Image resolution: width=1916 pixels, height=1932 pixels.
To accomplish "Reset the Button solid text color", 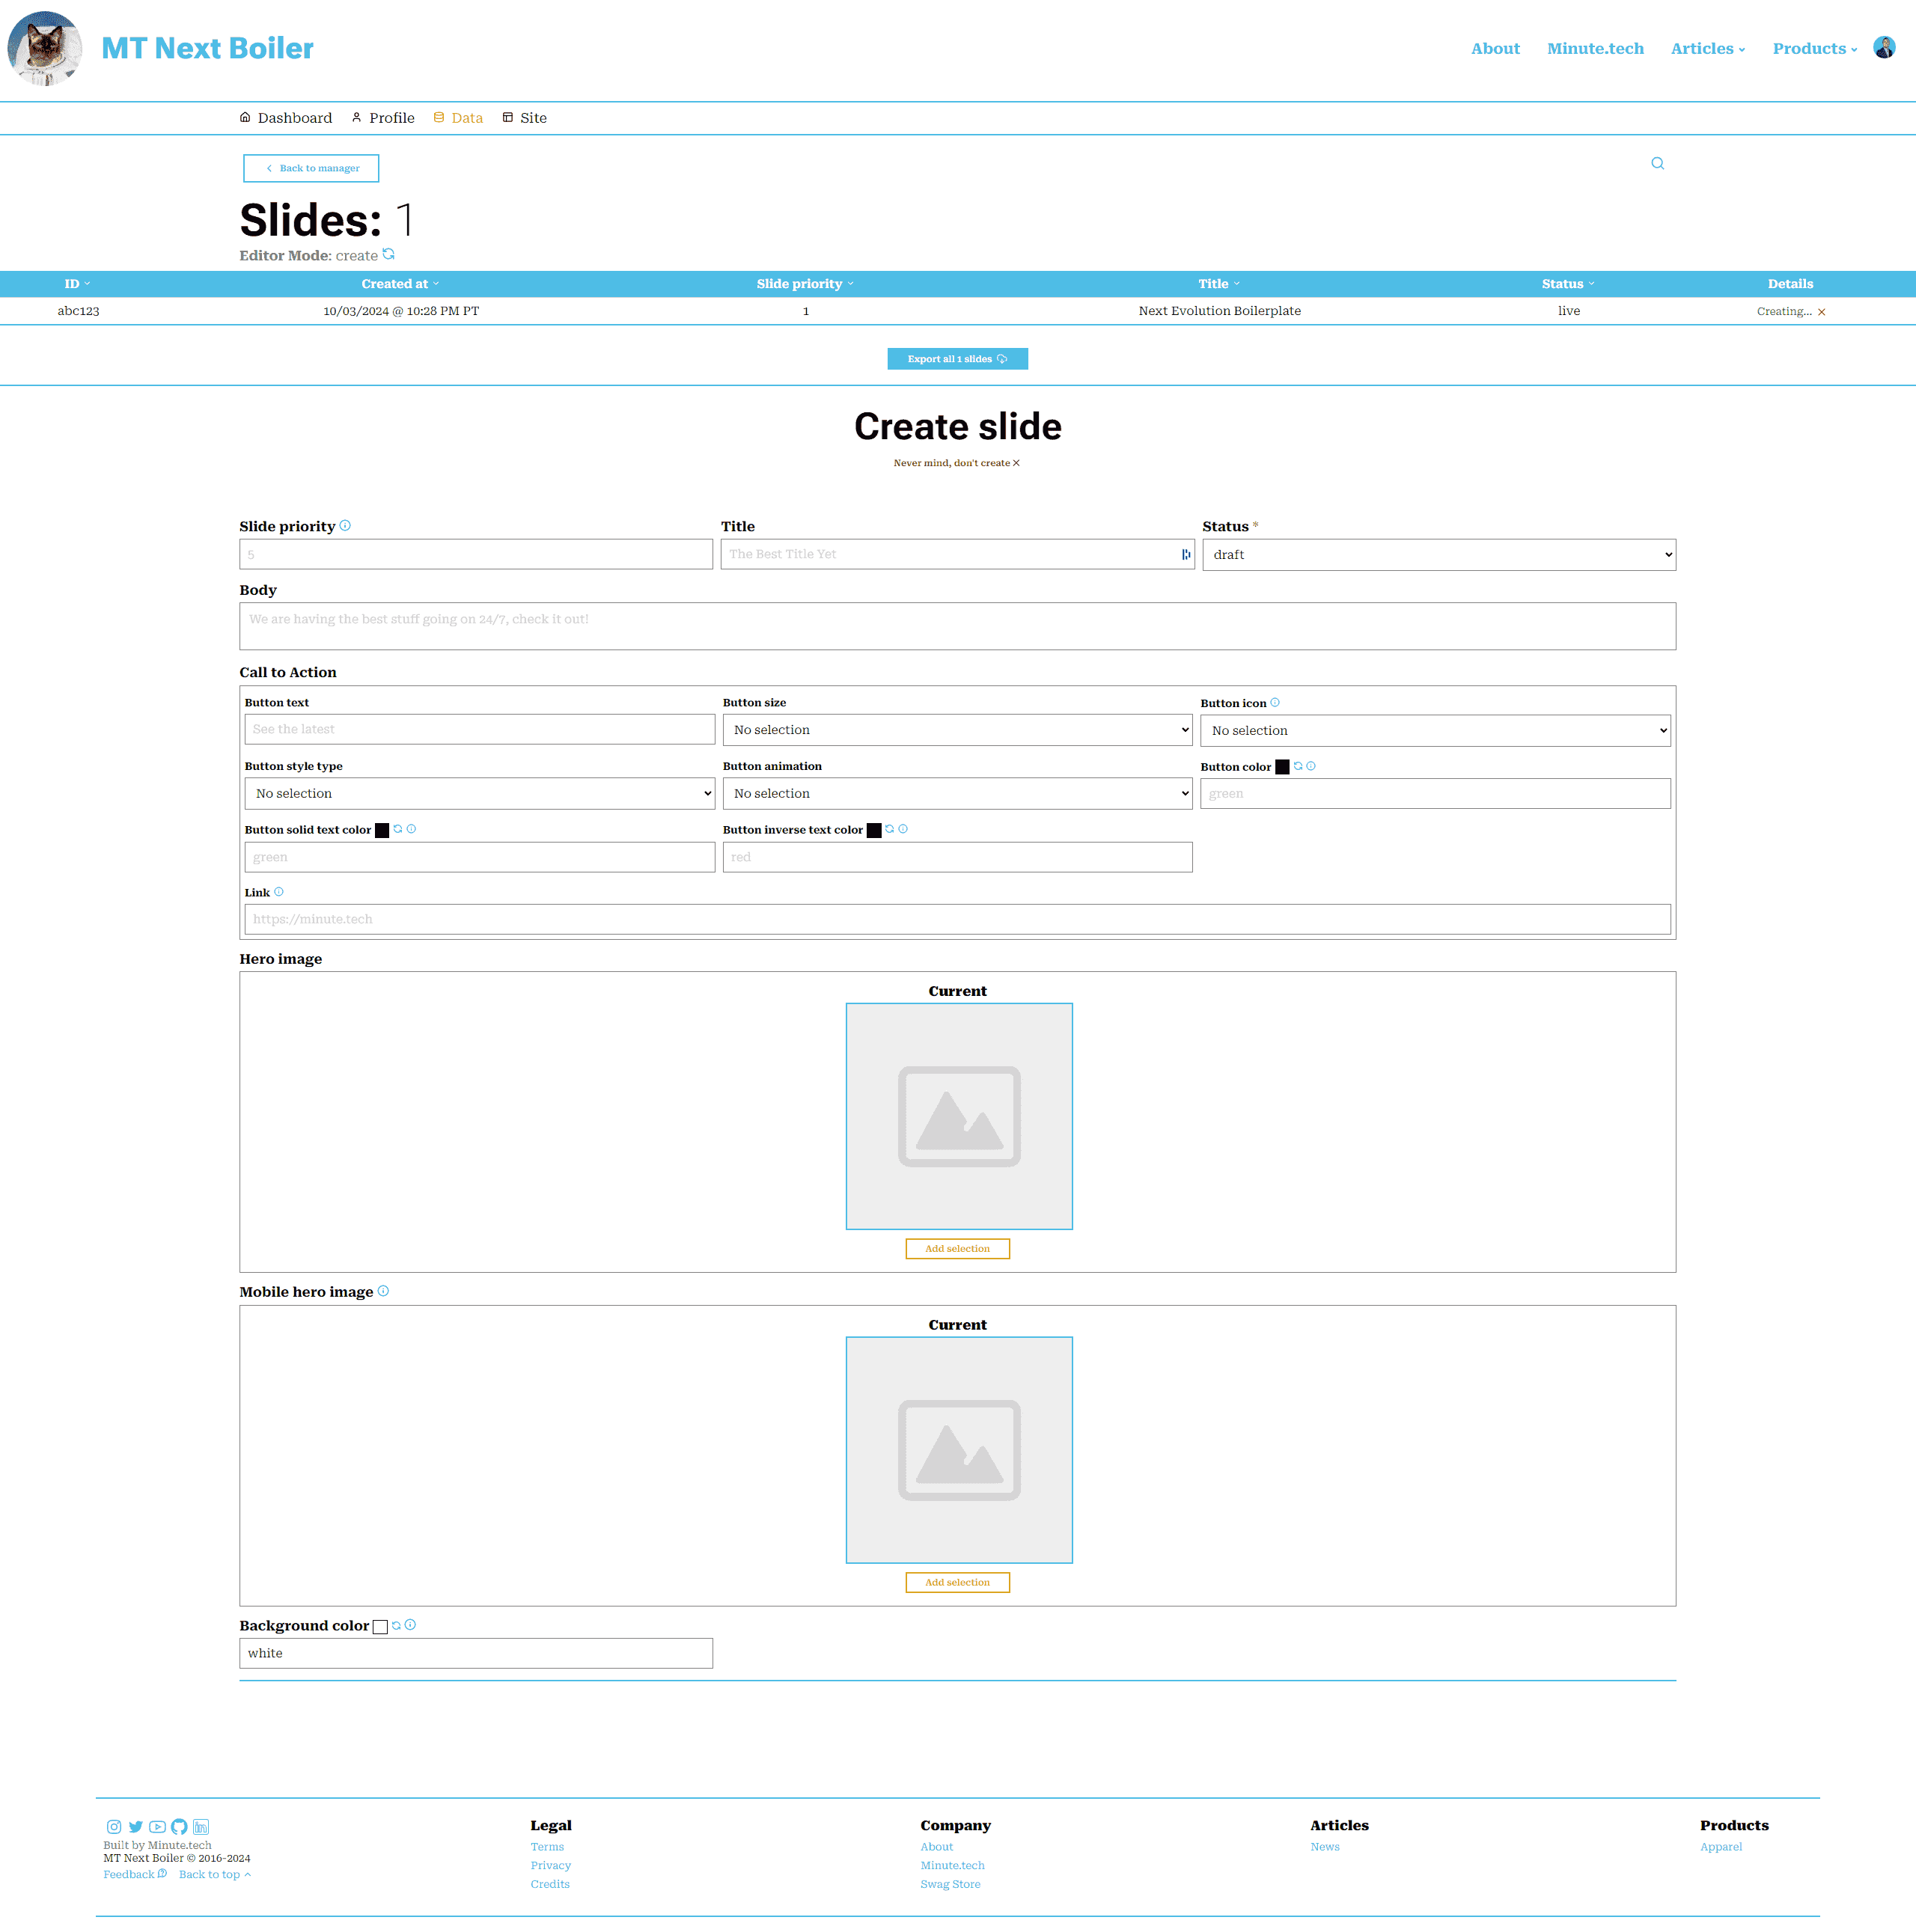I will (398, 829).
